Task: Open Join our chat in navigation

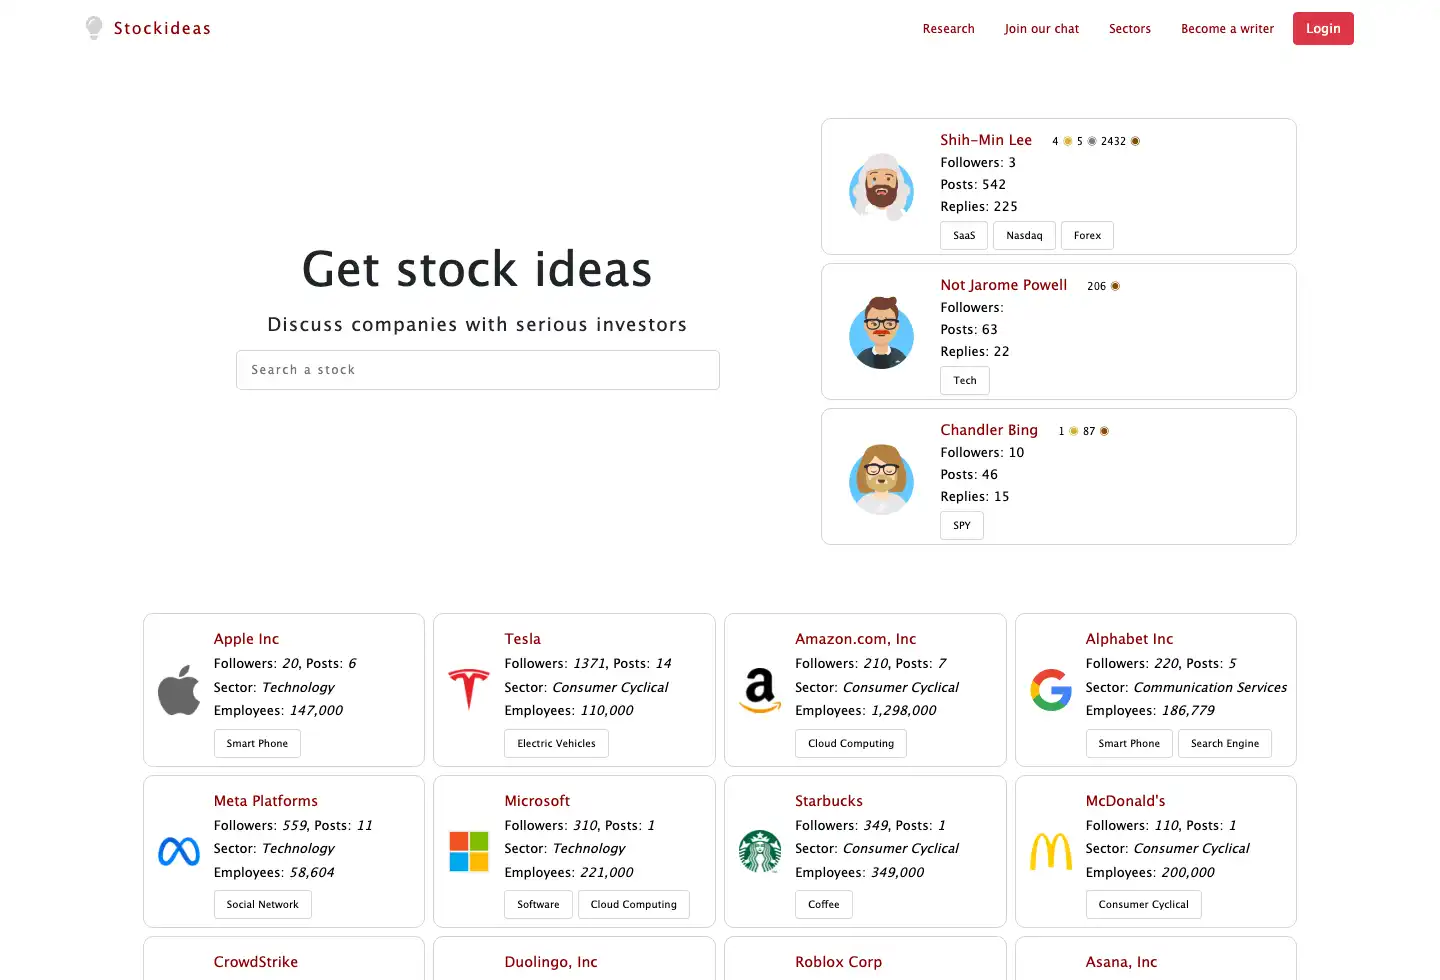Action: coord(1041,29)
